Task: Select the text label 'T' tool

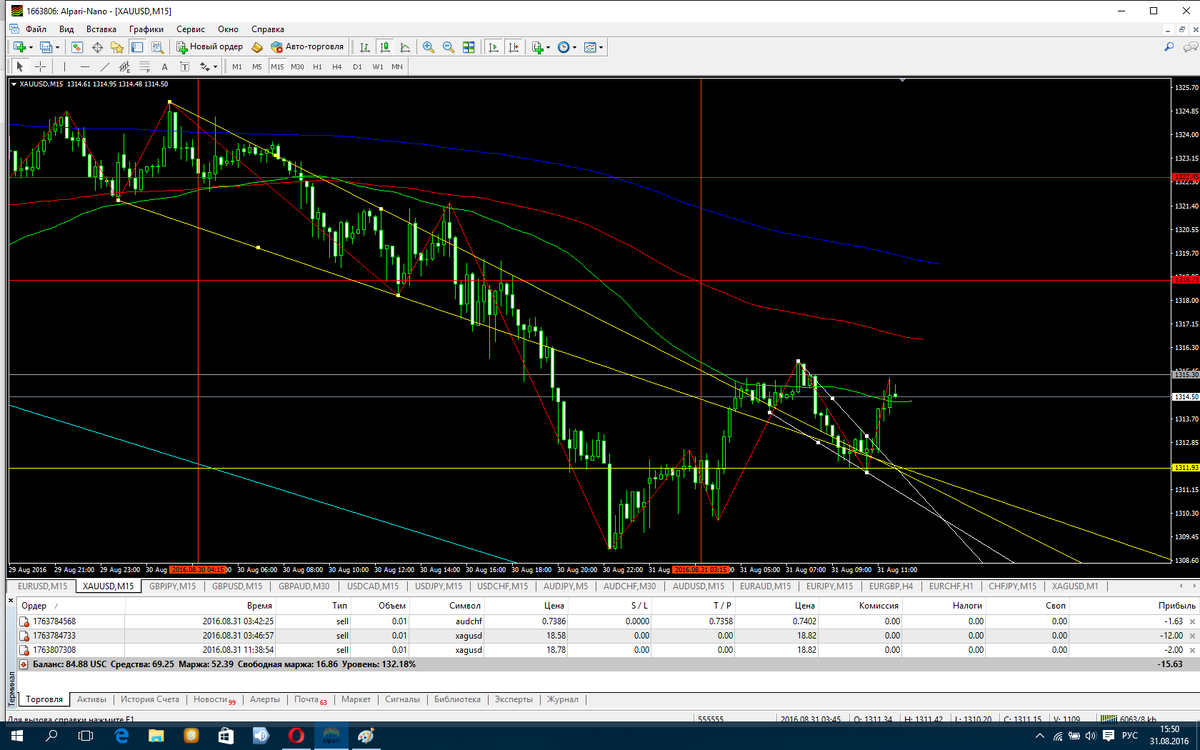Action: click(x=184, y=66)
